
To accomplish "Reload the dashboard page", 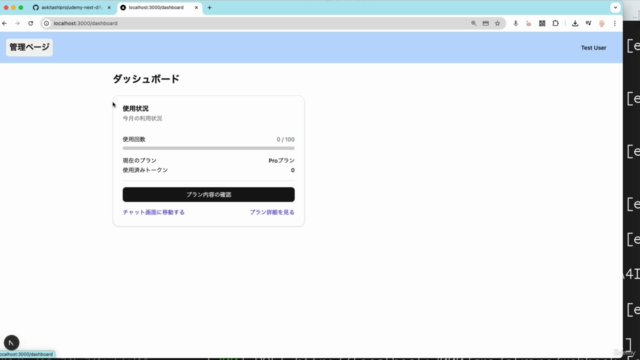I will point(31,24).
